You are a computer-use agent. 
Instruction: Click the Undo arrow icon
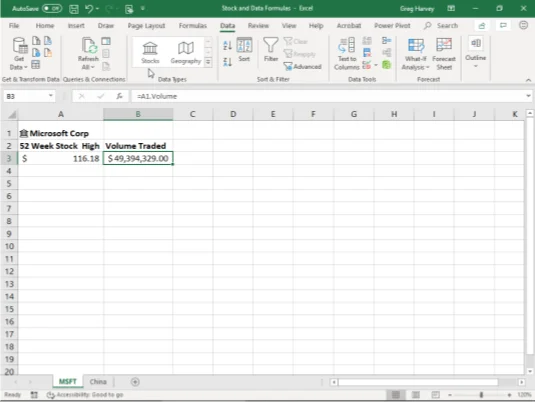click(89, 9)
